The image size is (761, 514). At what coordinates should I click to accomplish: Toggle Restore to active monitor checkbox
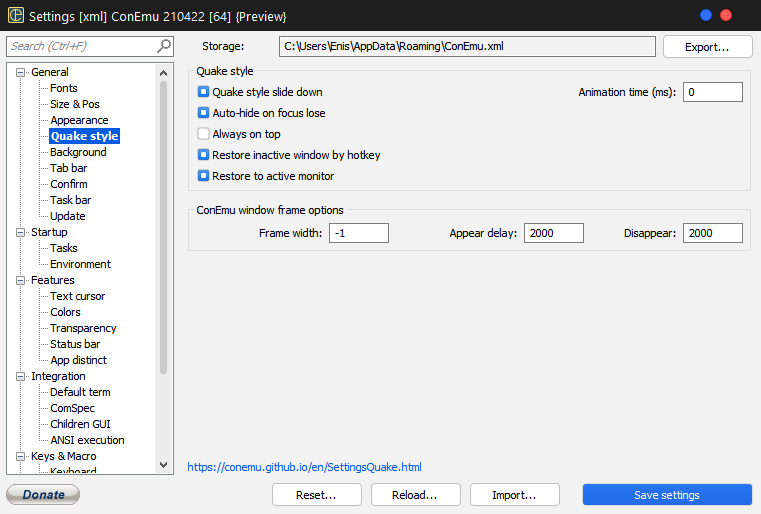203,176
